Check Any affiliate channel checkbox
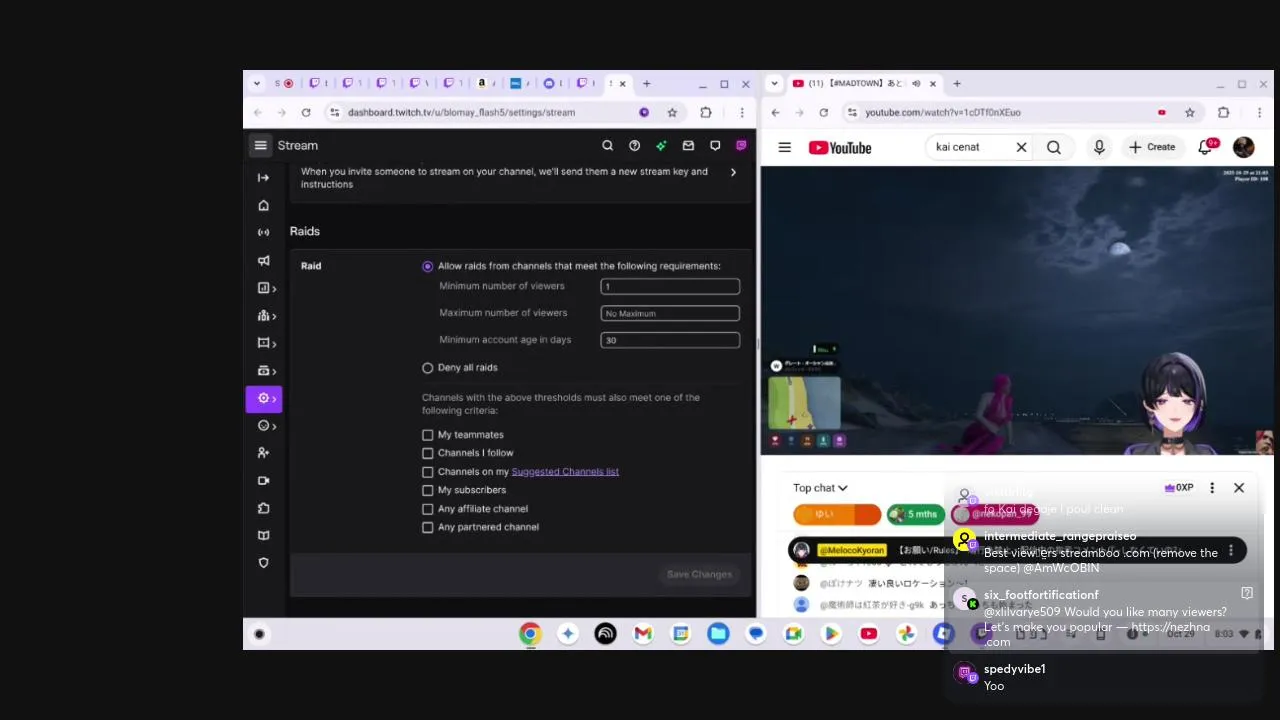Viewport: 1280px width, 720px height. pyautogui.click(x=428, y=509)
